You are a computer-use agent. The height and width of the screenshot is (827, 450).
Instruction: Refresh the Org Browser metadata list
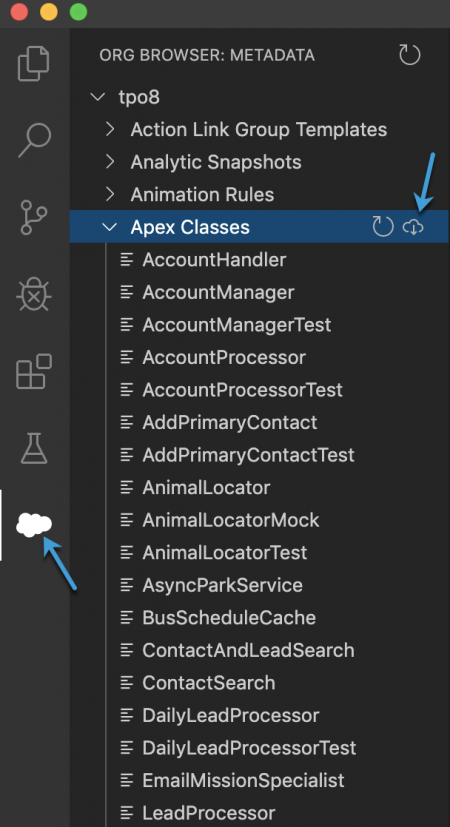coord(409,55)
